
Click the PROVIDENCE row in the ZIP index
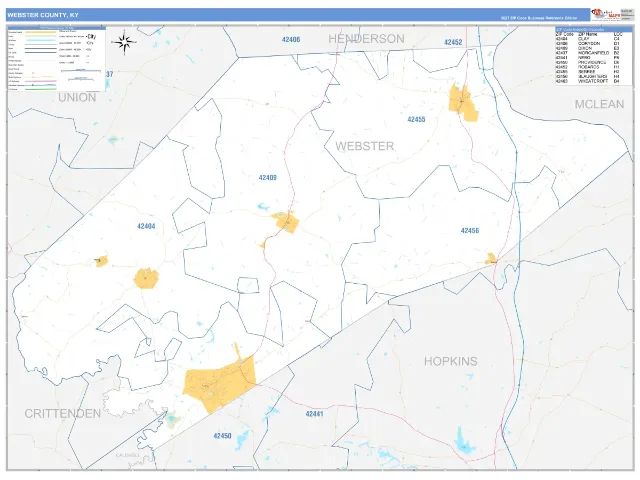[588, 62]
